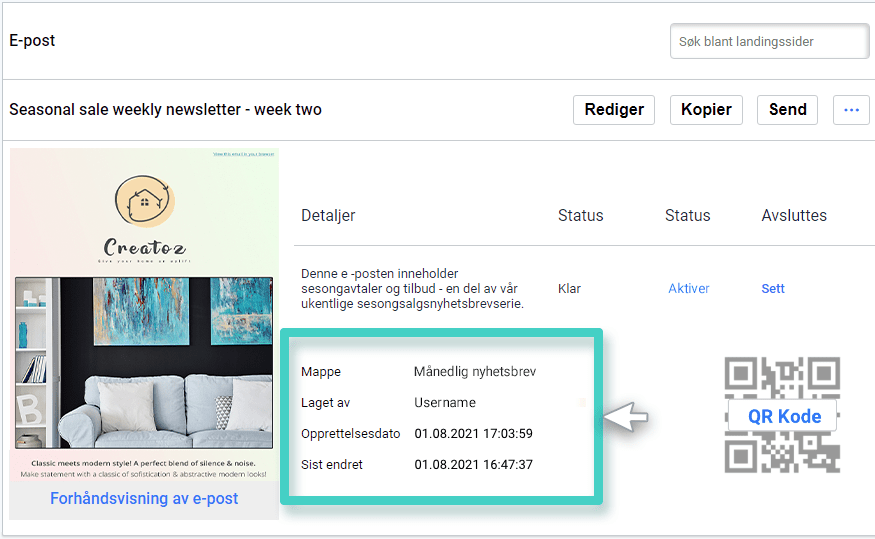Image resolution: width=875 pixels, height=539 pixels.
Task: Click the Opprettelsesdato value 01.08.2021 17:03:59
Action: click(473, 434)
